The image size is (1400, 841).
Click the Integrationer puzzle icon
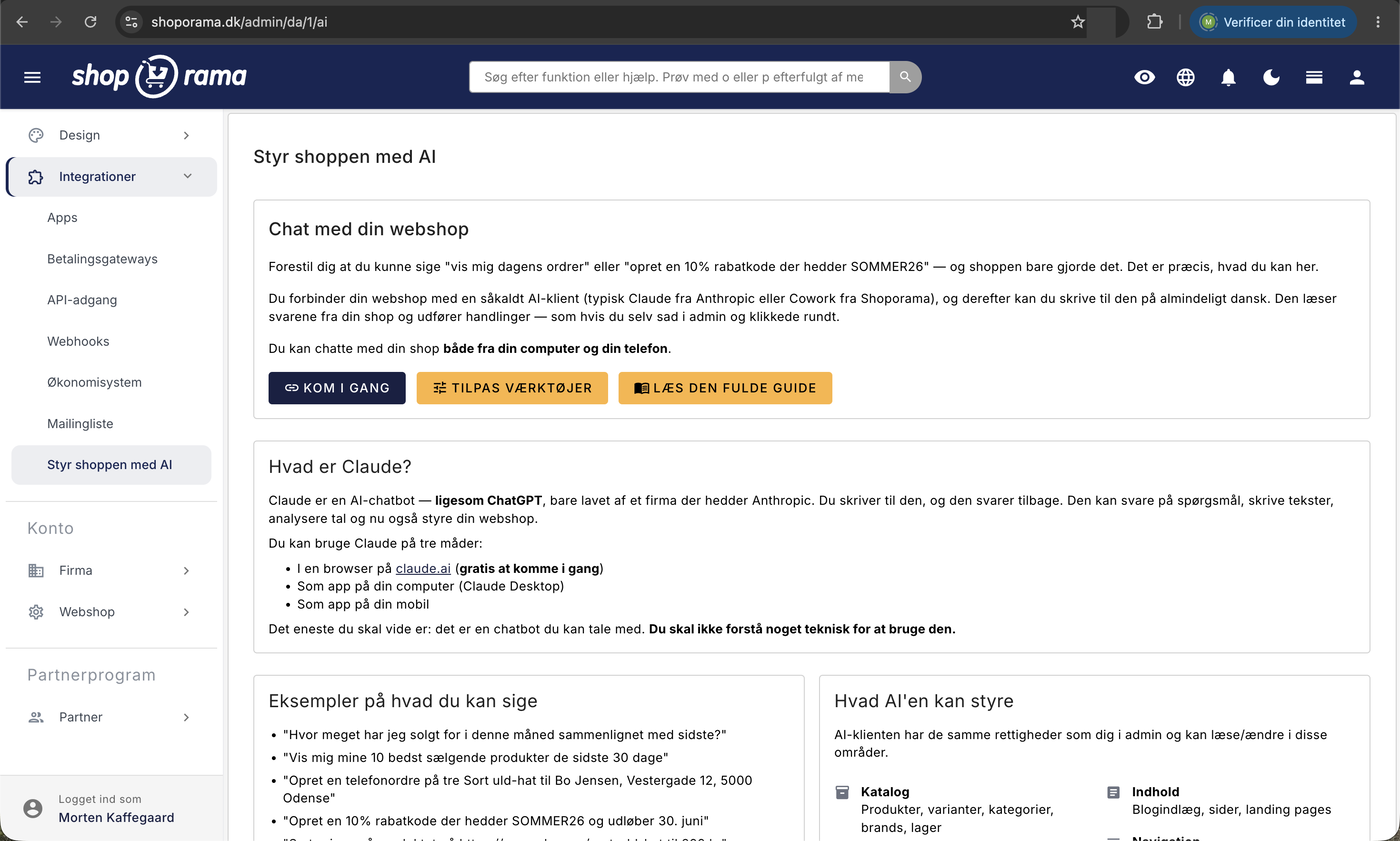click(36, 177)
